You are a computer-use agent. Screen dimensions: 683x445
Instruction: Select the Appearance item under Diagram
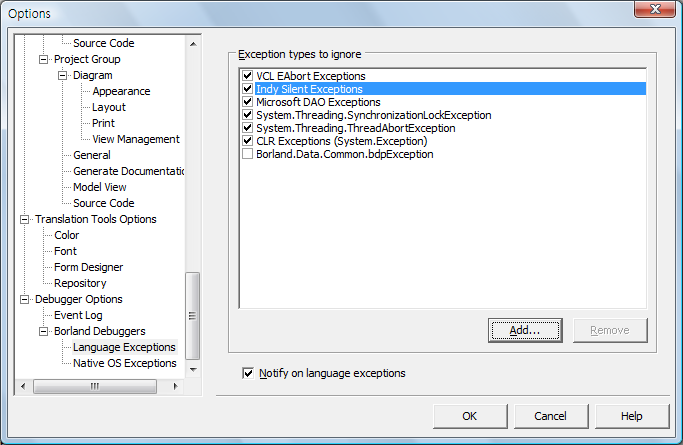(121, 91)
